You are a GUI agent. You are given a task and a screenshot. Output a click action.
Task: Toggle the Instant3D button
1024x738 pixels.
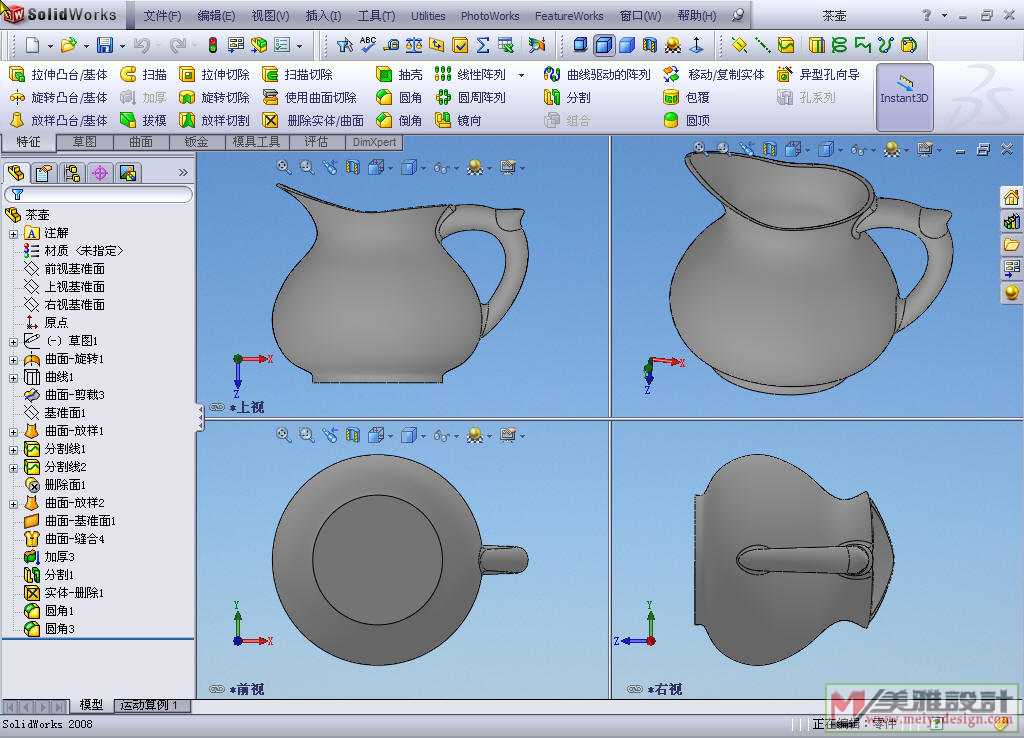click(904, 97)
